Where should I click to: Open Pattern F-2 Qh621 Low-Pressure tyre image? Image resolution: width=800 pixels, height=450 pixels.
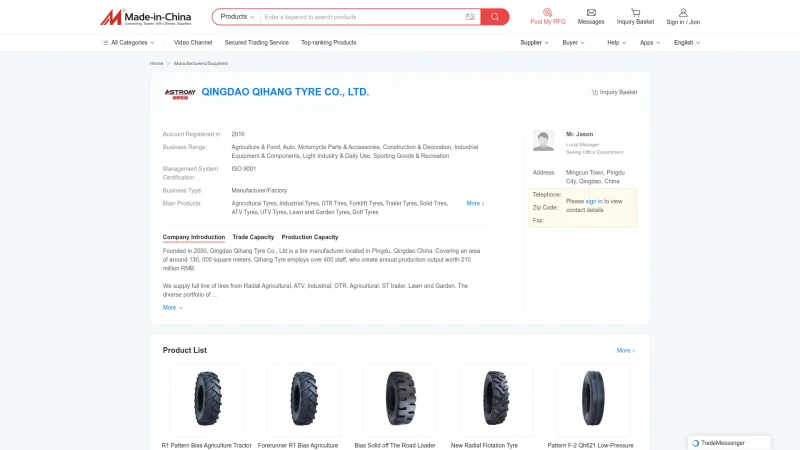click(593, 399)
